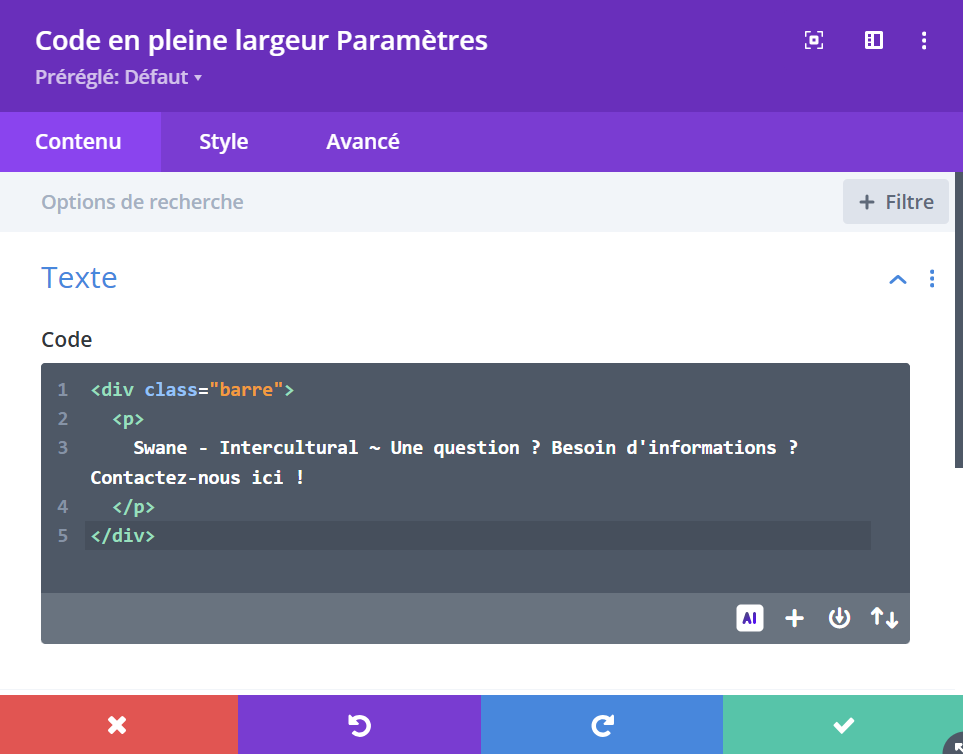Open the header three-dot options menu

pyautogui.click(x=924, y=41)
